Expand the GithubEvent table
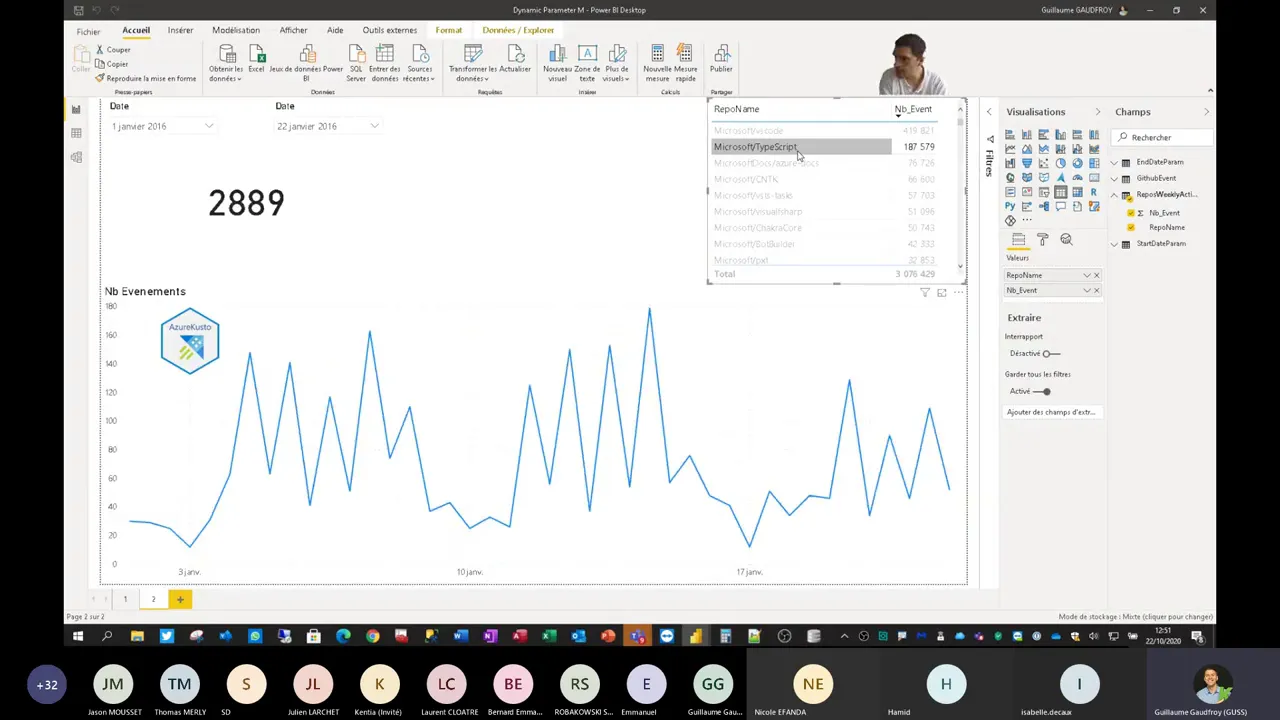Viewport: 1280px width, 720px height. (1115, 178)
